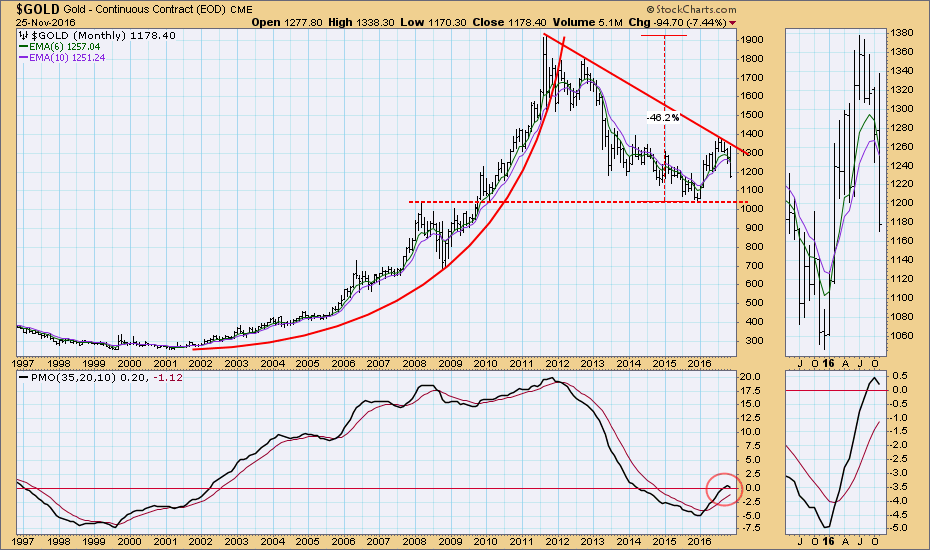This screenshot has width=930, height=550.
Task: Click the 'EMA(10) 1251.24' legend text
Action: [x=67, y=58]
